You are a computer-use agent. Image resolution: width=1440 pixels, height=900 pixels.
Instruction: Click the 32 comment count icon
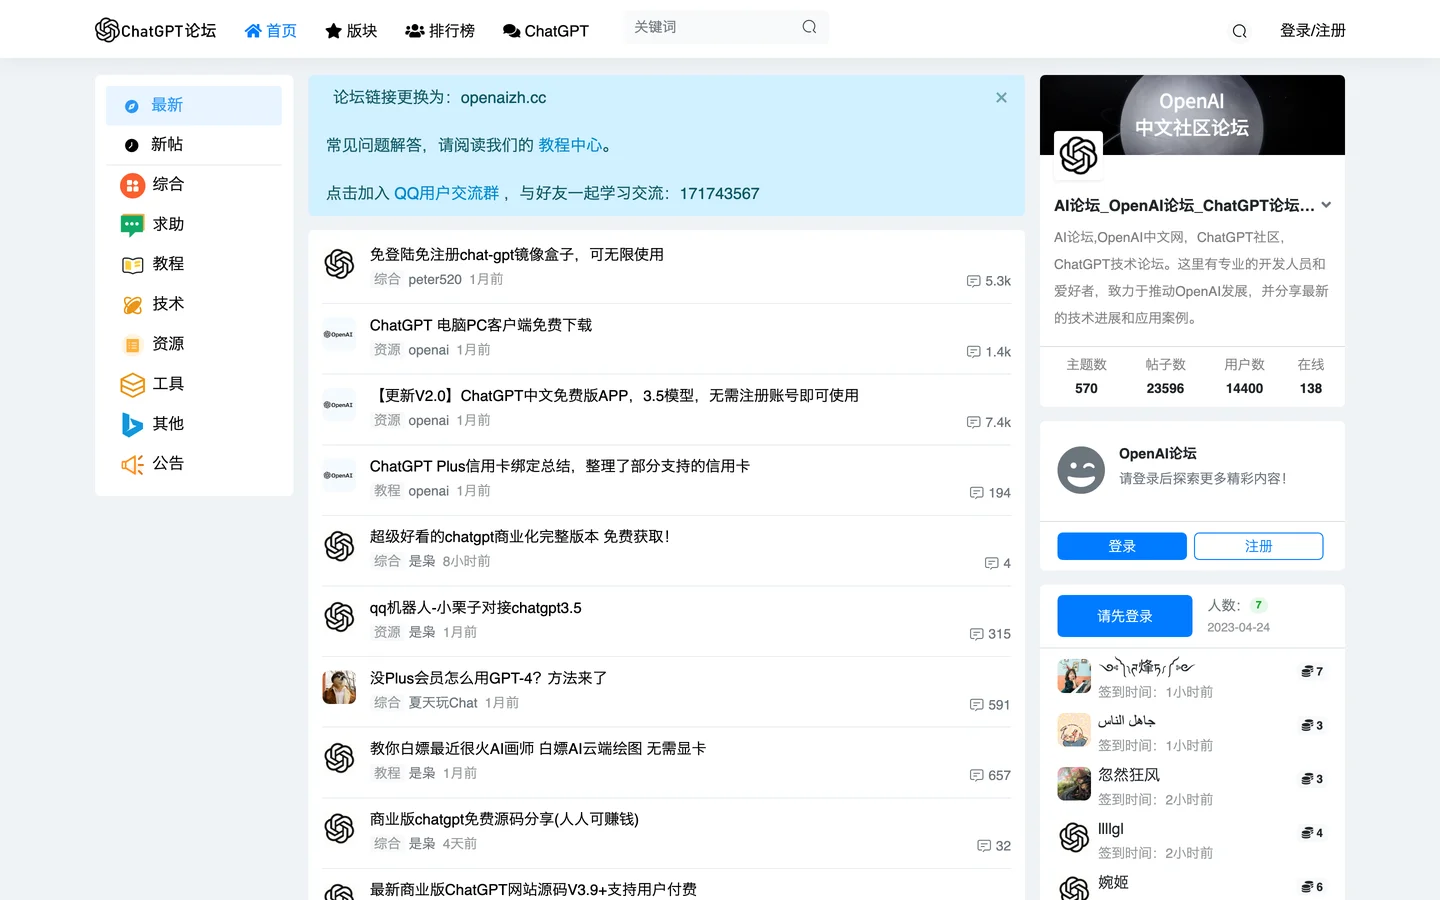coord(984,846)
